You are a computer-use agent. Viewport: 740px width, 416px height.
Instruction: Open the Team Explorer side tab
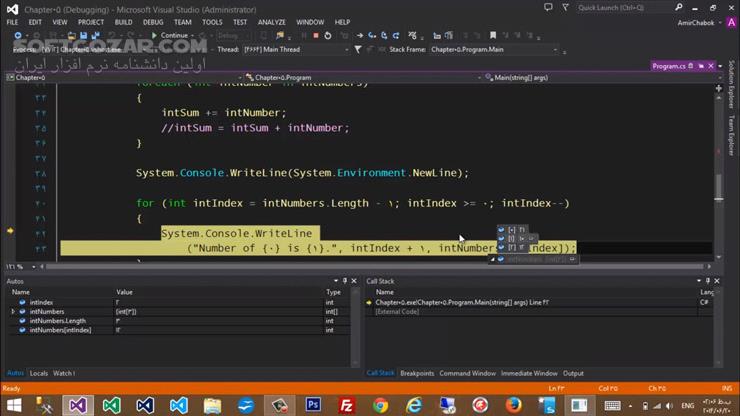[731, 136]
